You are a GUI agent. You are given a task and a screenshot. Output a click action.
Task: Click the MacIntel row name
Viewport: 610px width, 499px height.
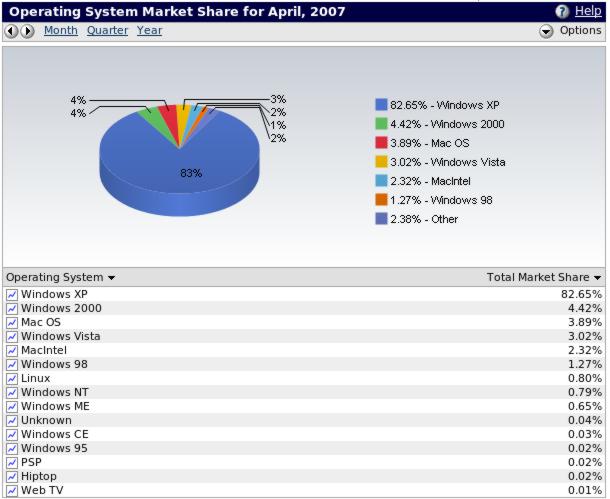click(x=44, y=350)
